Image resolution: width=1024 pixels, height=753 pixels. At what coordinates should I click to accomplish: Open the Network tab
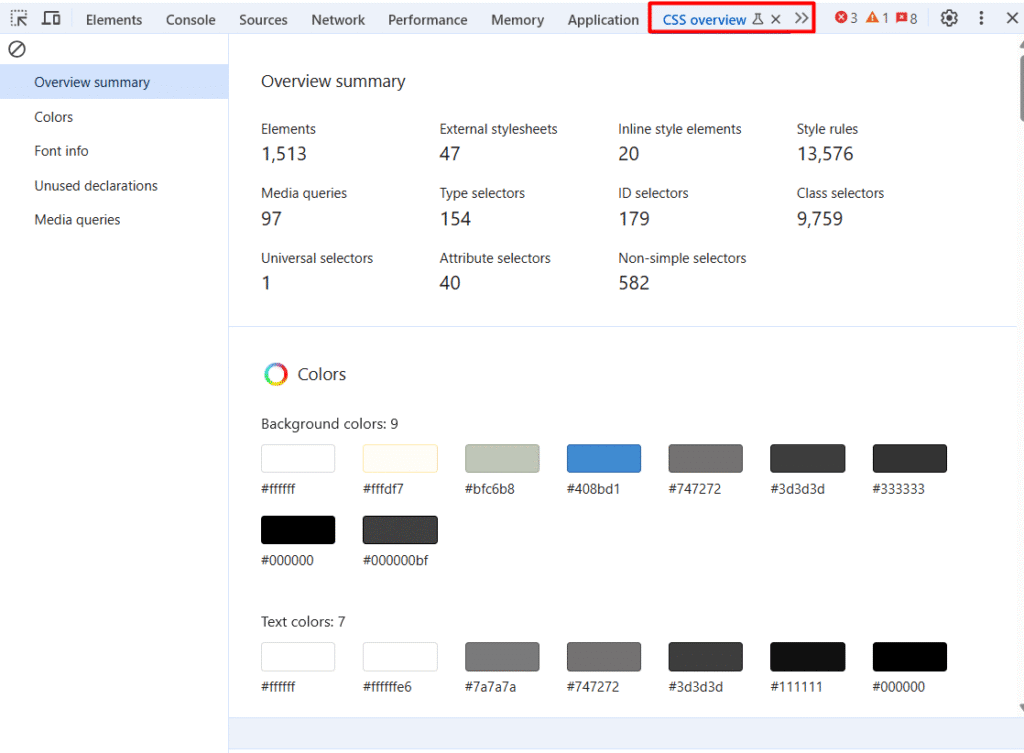click(338, 20)
